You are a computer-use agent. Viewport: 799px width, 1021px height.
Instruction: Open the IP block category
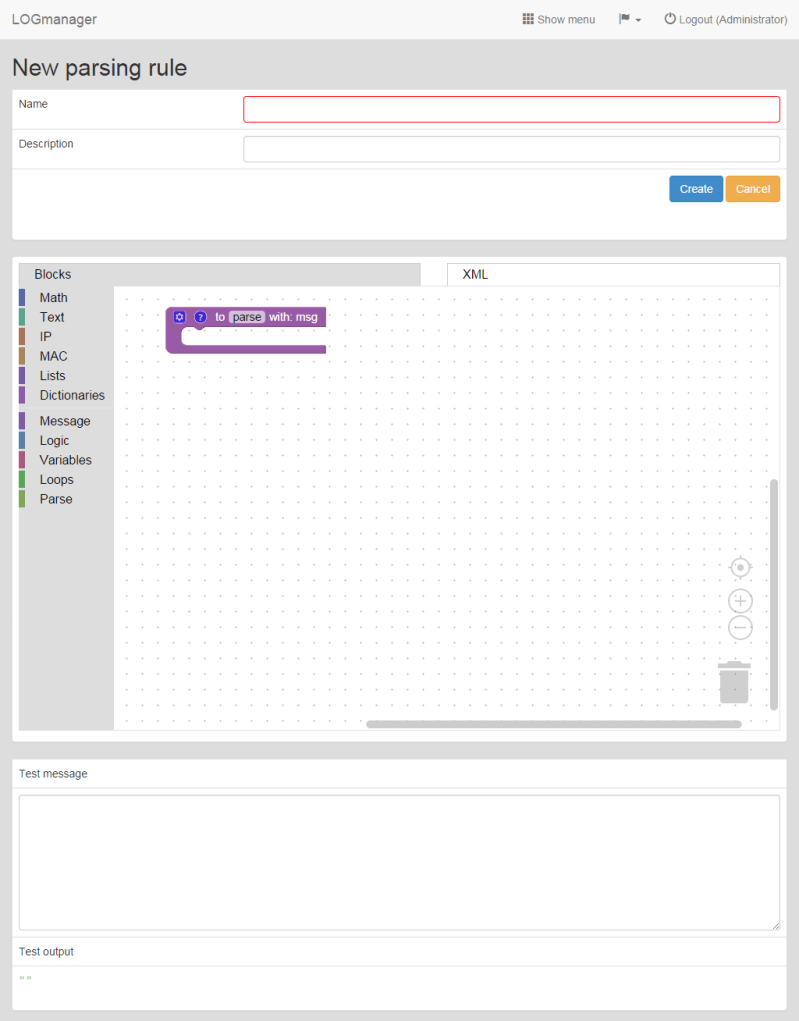[66, 337]
